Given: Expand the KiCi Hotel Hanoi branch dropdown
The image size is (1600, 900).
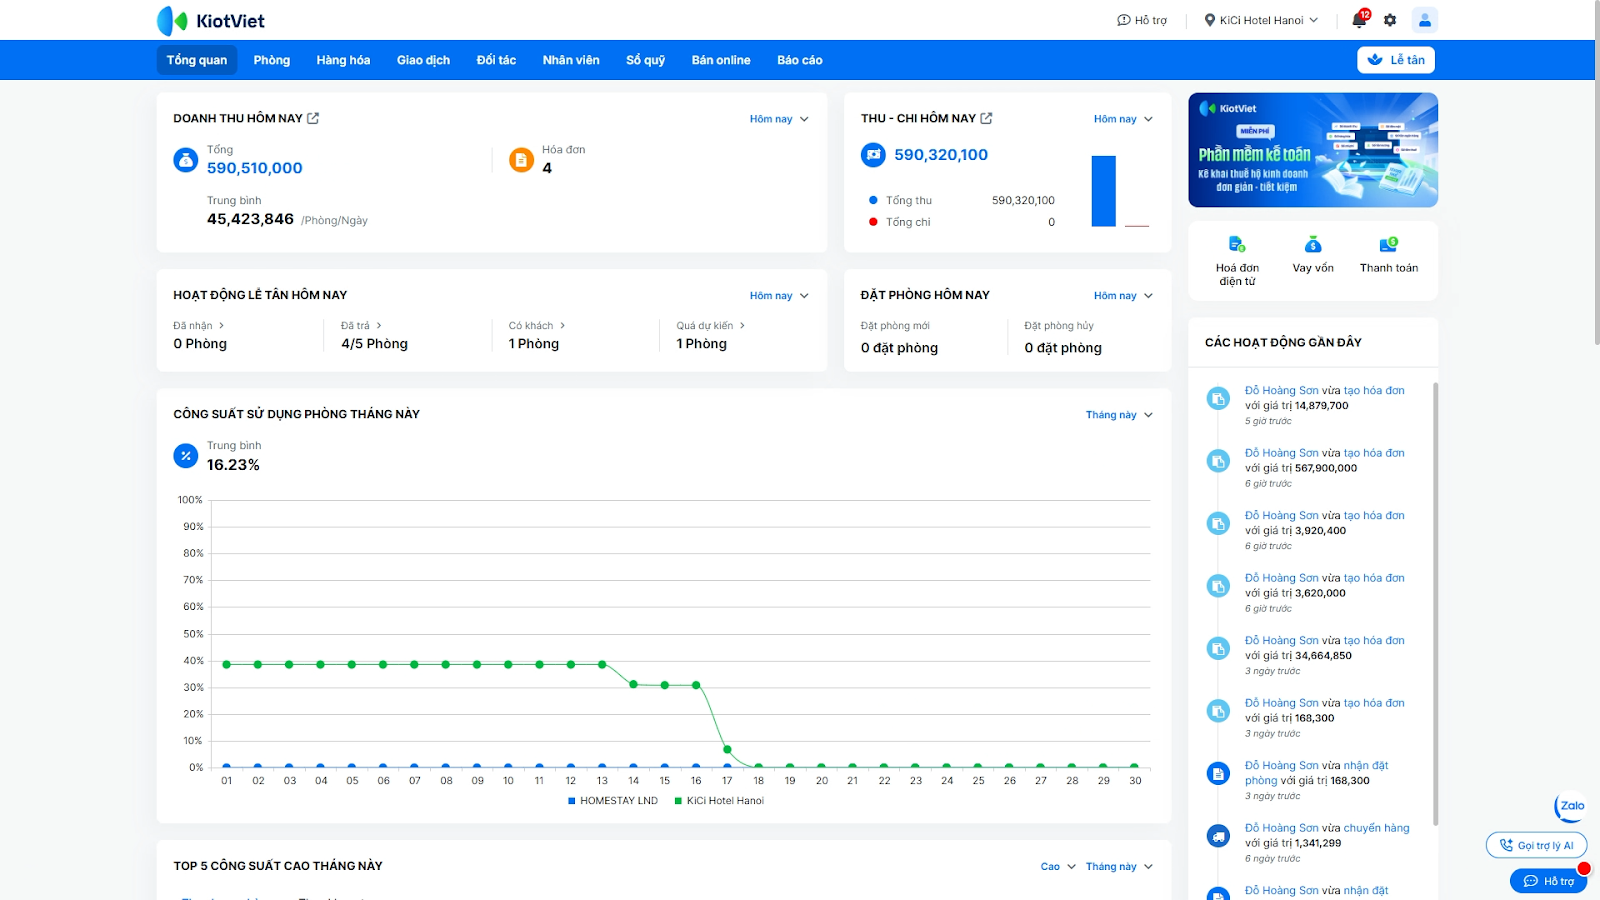Looking at the screenshot, I should [x=1261, y=20].
